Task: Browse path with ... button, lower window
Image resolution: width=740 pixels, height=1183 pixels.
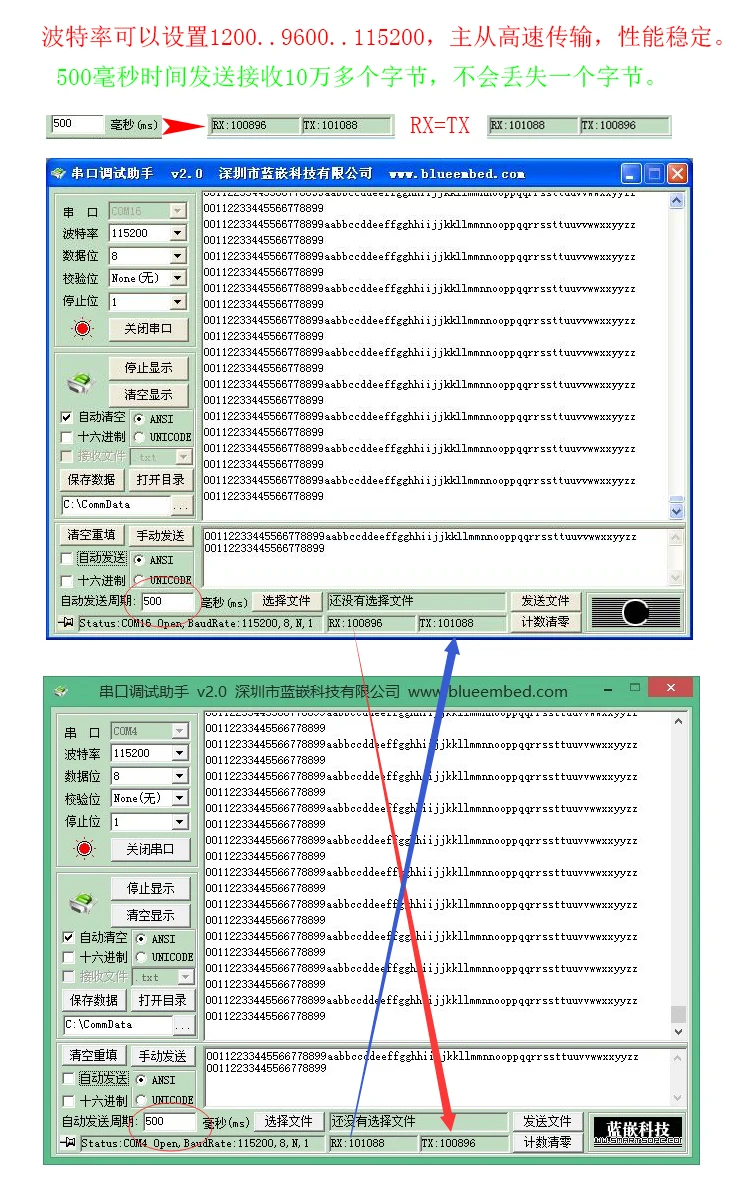Action: click(183, 1026)
